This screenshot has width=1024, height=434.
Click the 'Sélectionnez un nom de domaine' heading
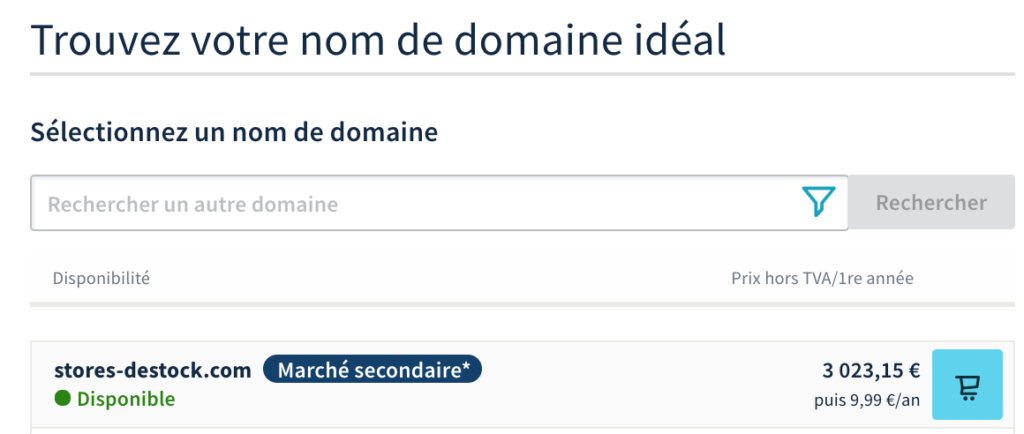tap(234, 131)
